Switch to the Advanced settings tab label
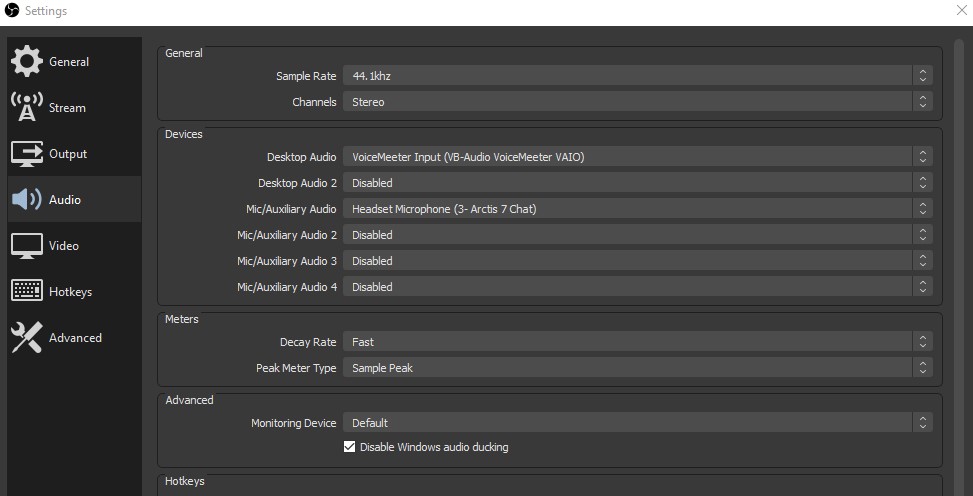Screen dimensions: 973x496 click(75, 338)
